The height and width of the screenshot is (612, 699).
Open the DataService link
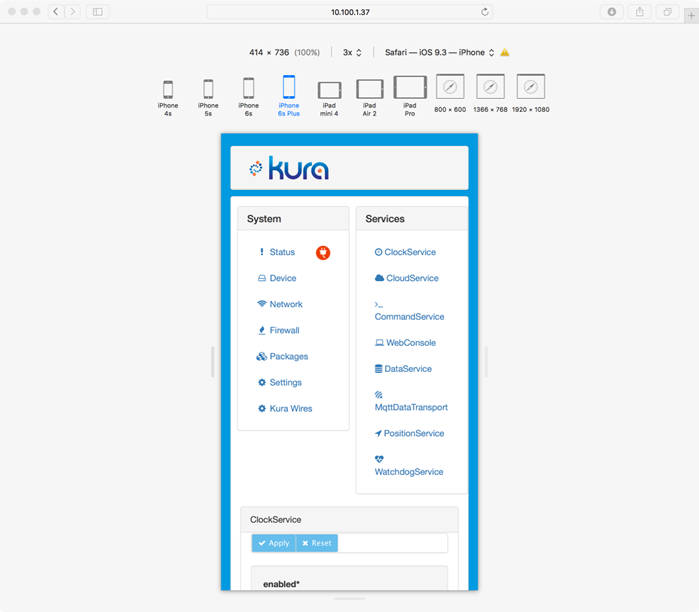tap(403, 369)
